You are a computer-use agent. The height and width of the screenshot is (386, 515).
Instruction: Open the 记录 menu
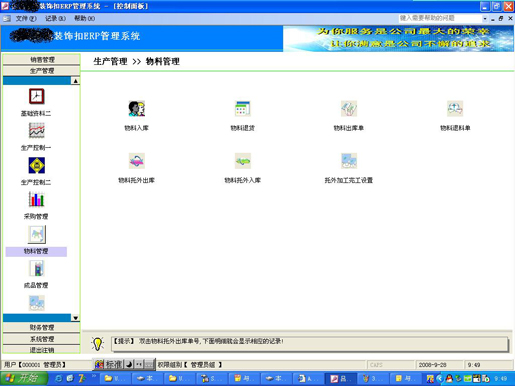tap(55, 18)
